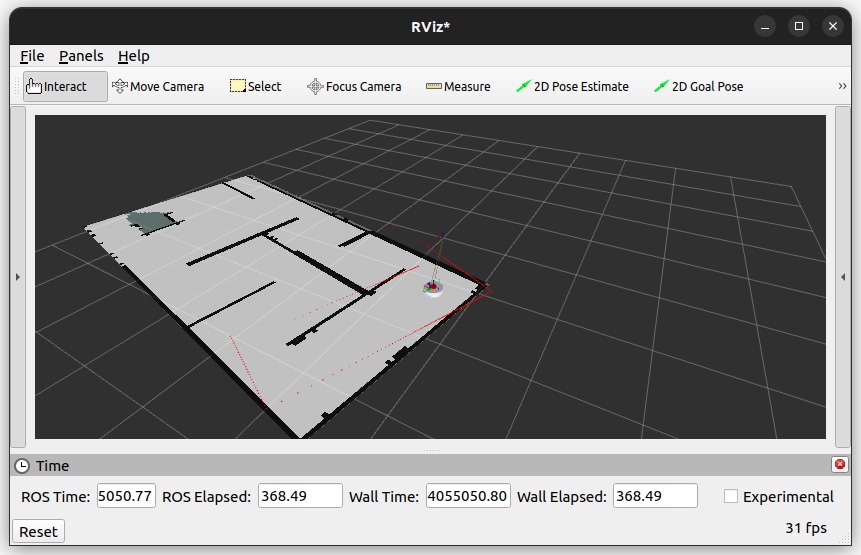Click the robot model in the 3D view

pos(433,288)
